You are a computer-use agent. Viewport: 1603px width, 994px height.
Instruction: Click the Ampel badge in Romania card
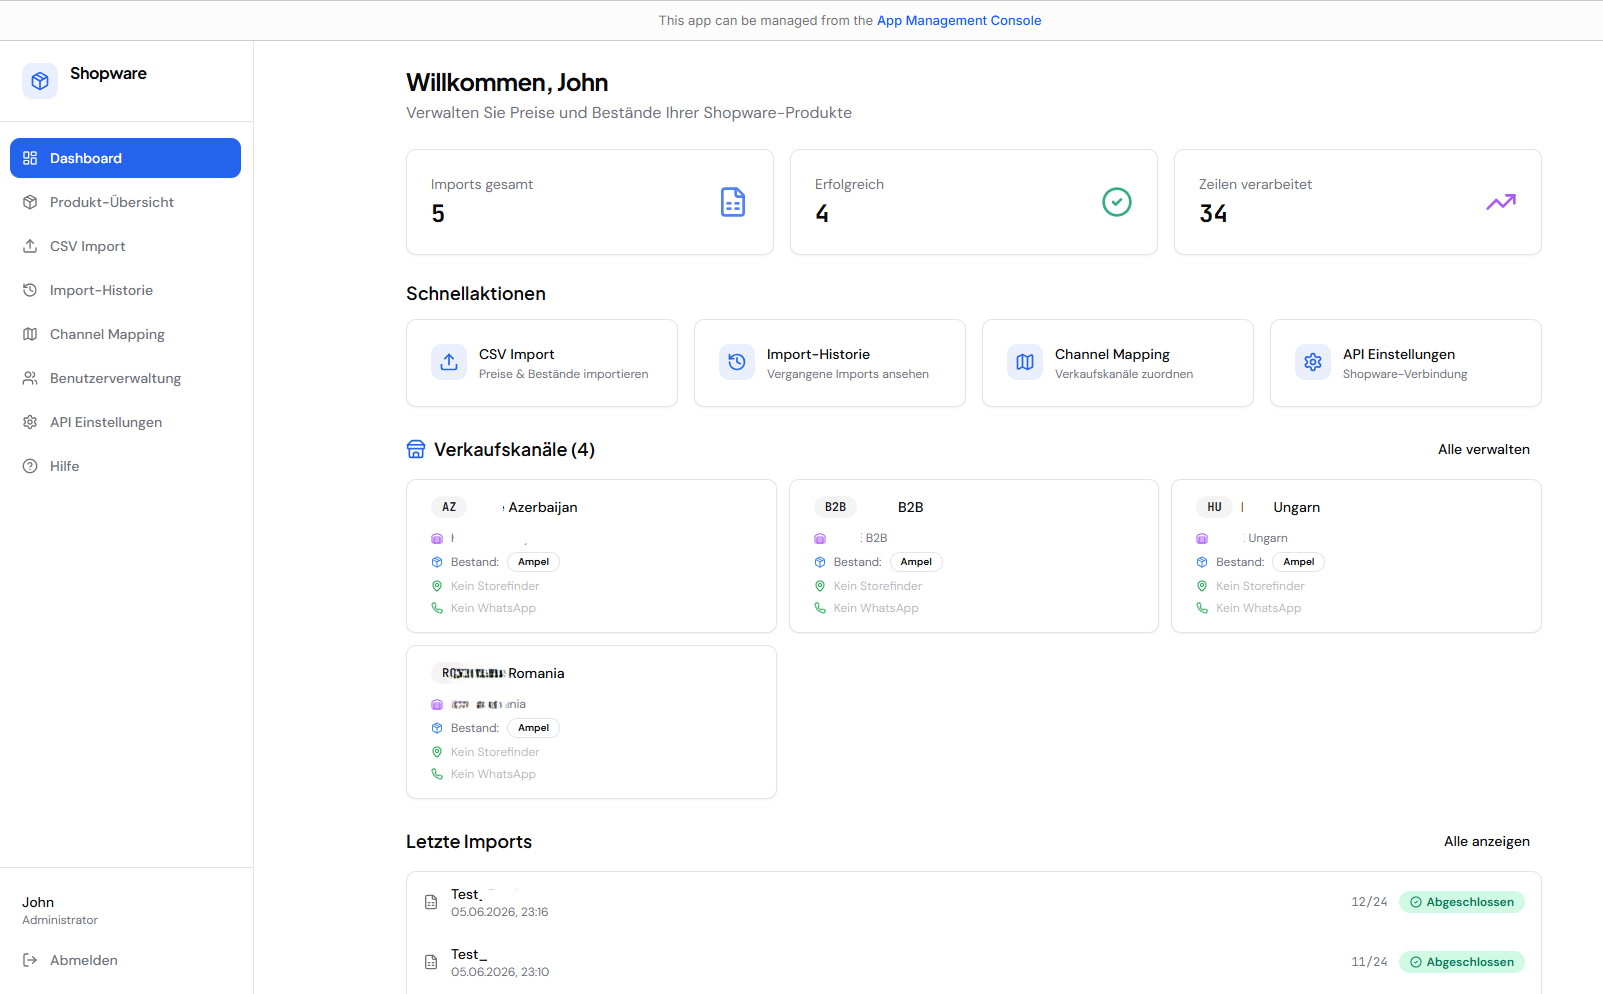coord(533,728)
